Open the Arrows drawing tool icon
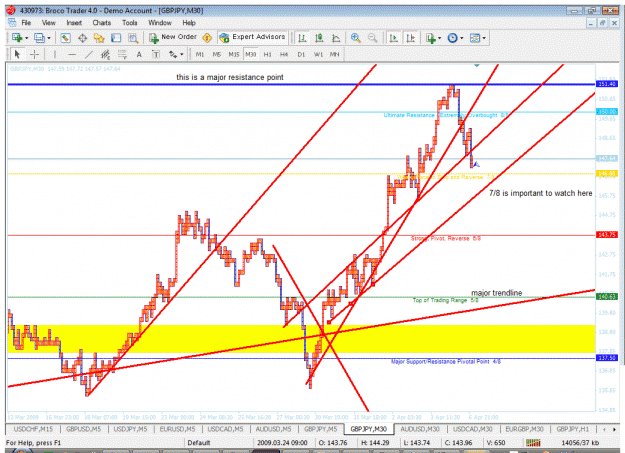 tap(173, 54)
